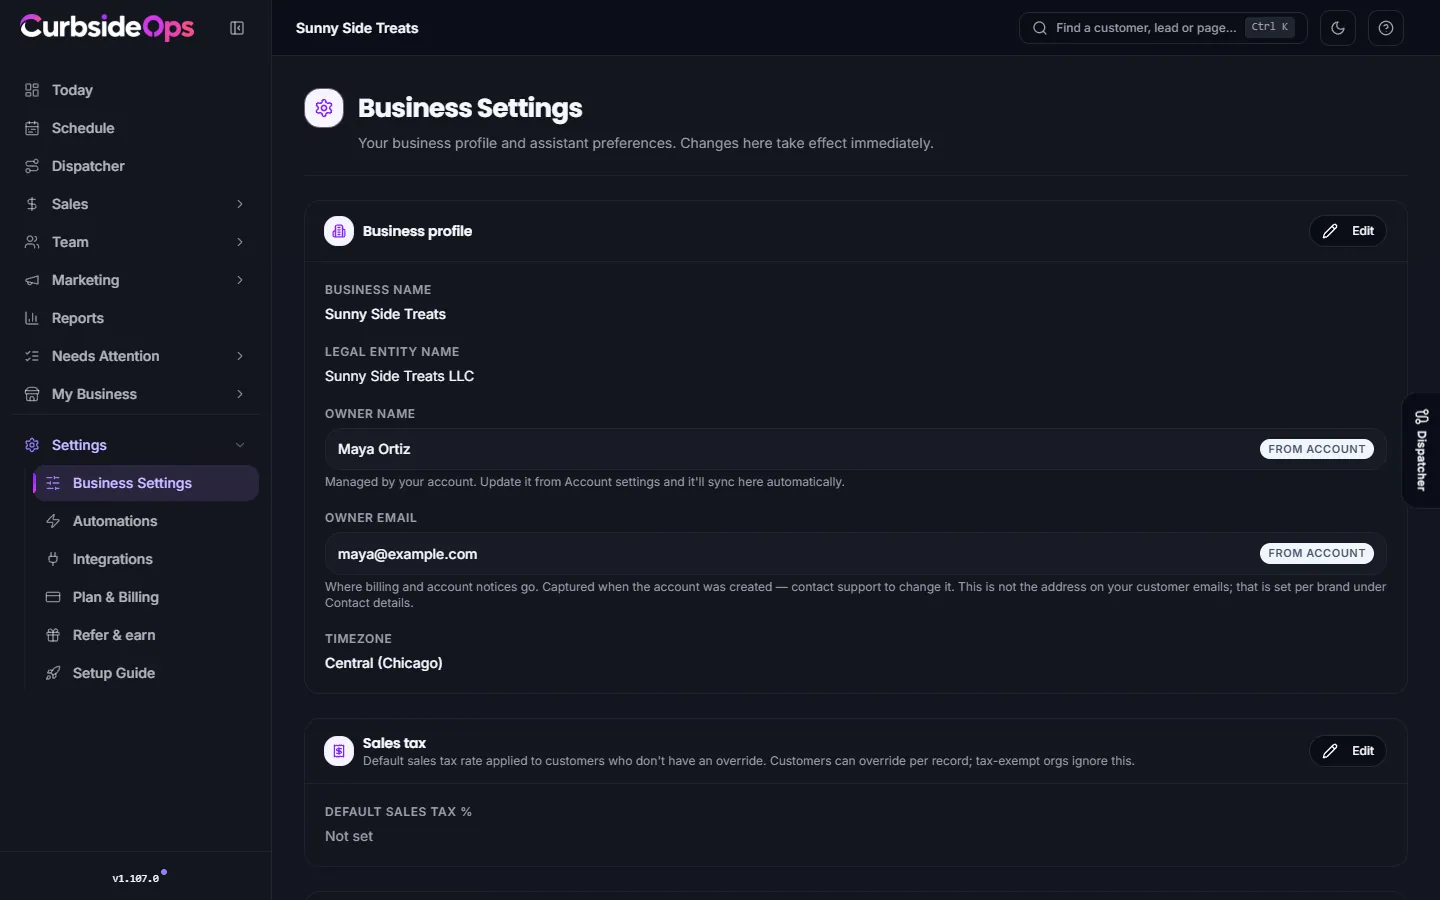Edit the Business profile section
Image resolution: width=1440 pixels, height=900 pixels.
(x=1348, y=231)
